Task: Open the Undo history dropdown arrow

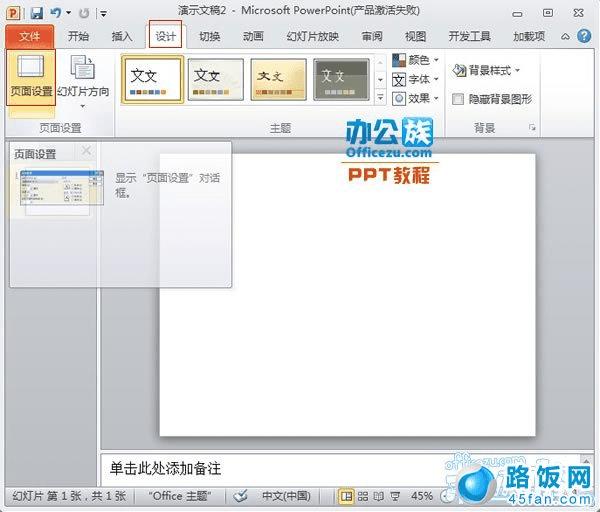Action: (x=68, y=13)
